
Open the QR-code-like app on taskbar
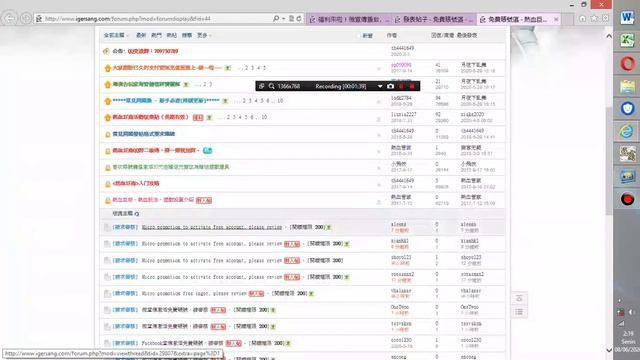point(627,154)
